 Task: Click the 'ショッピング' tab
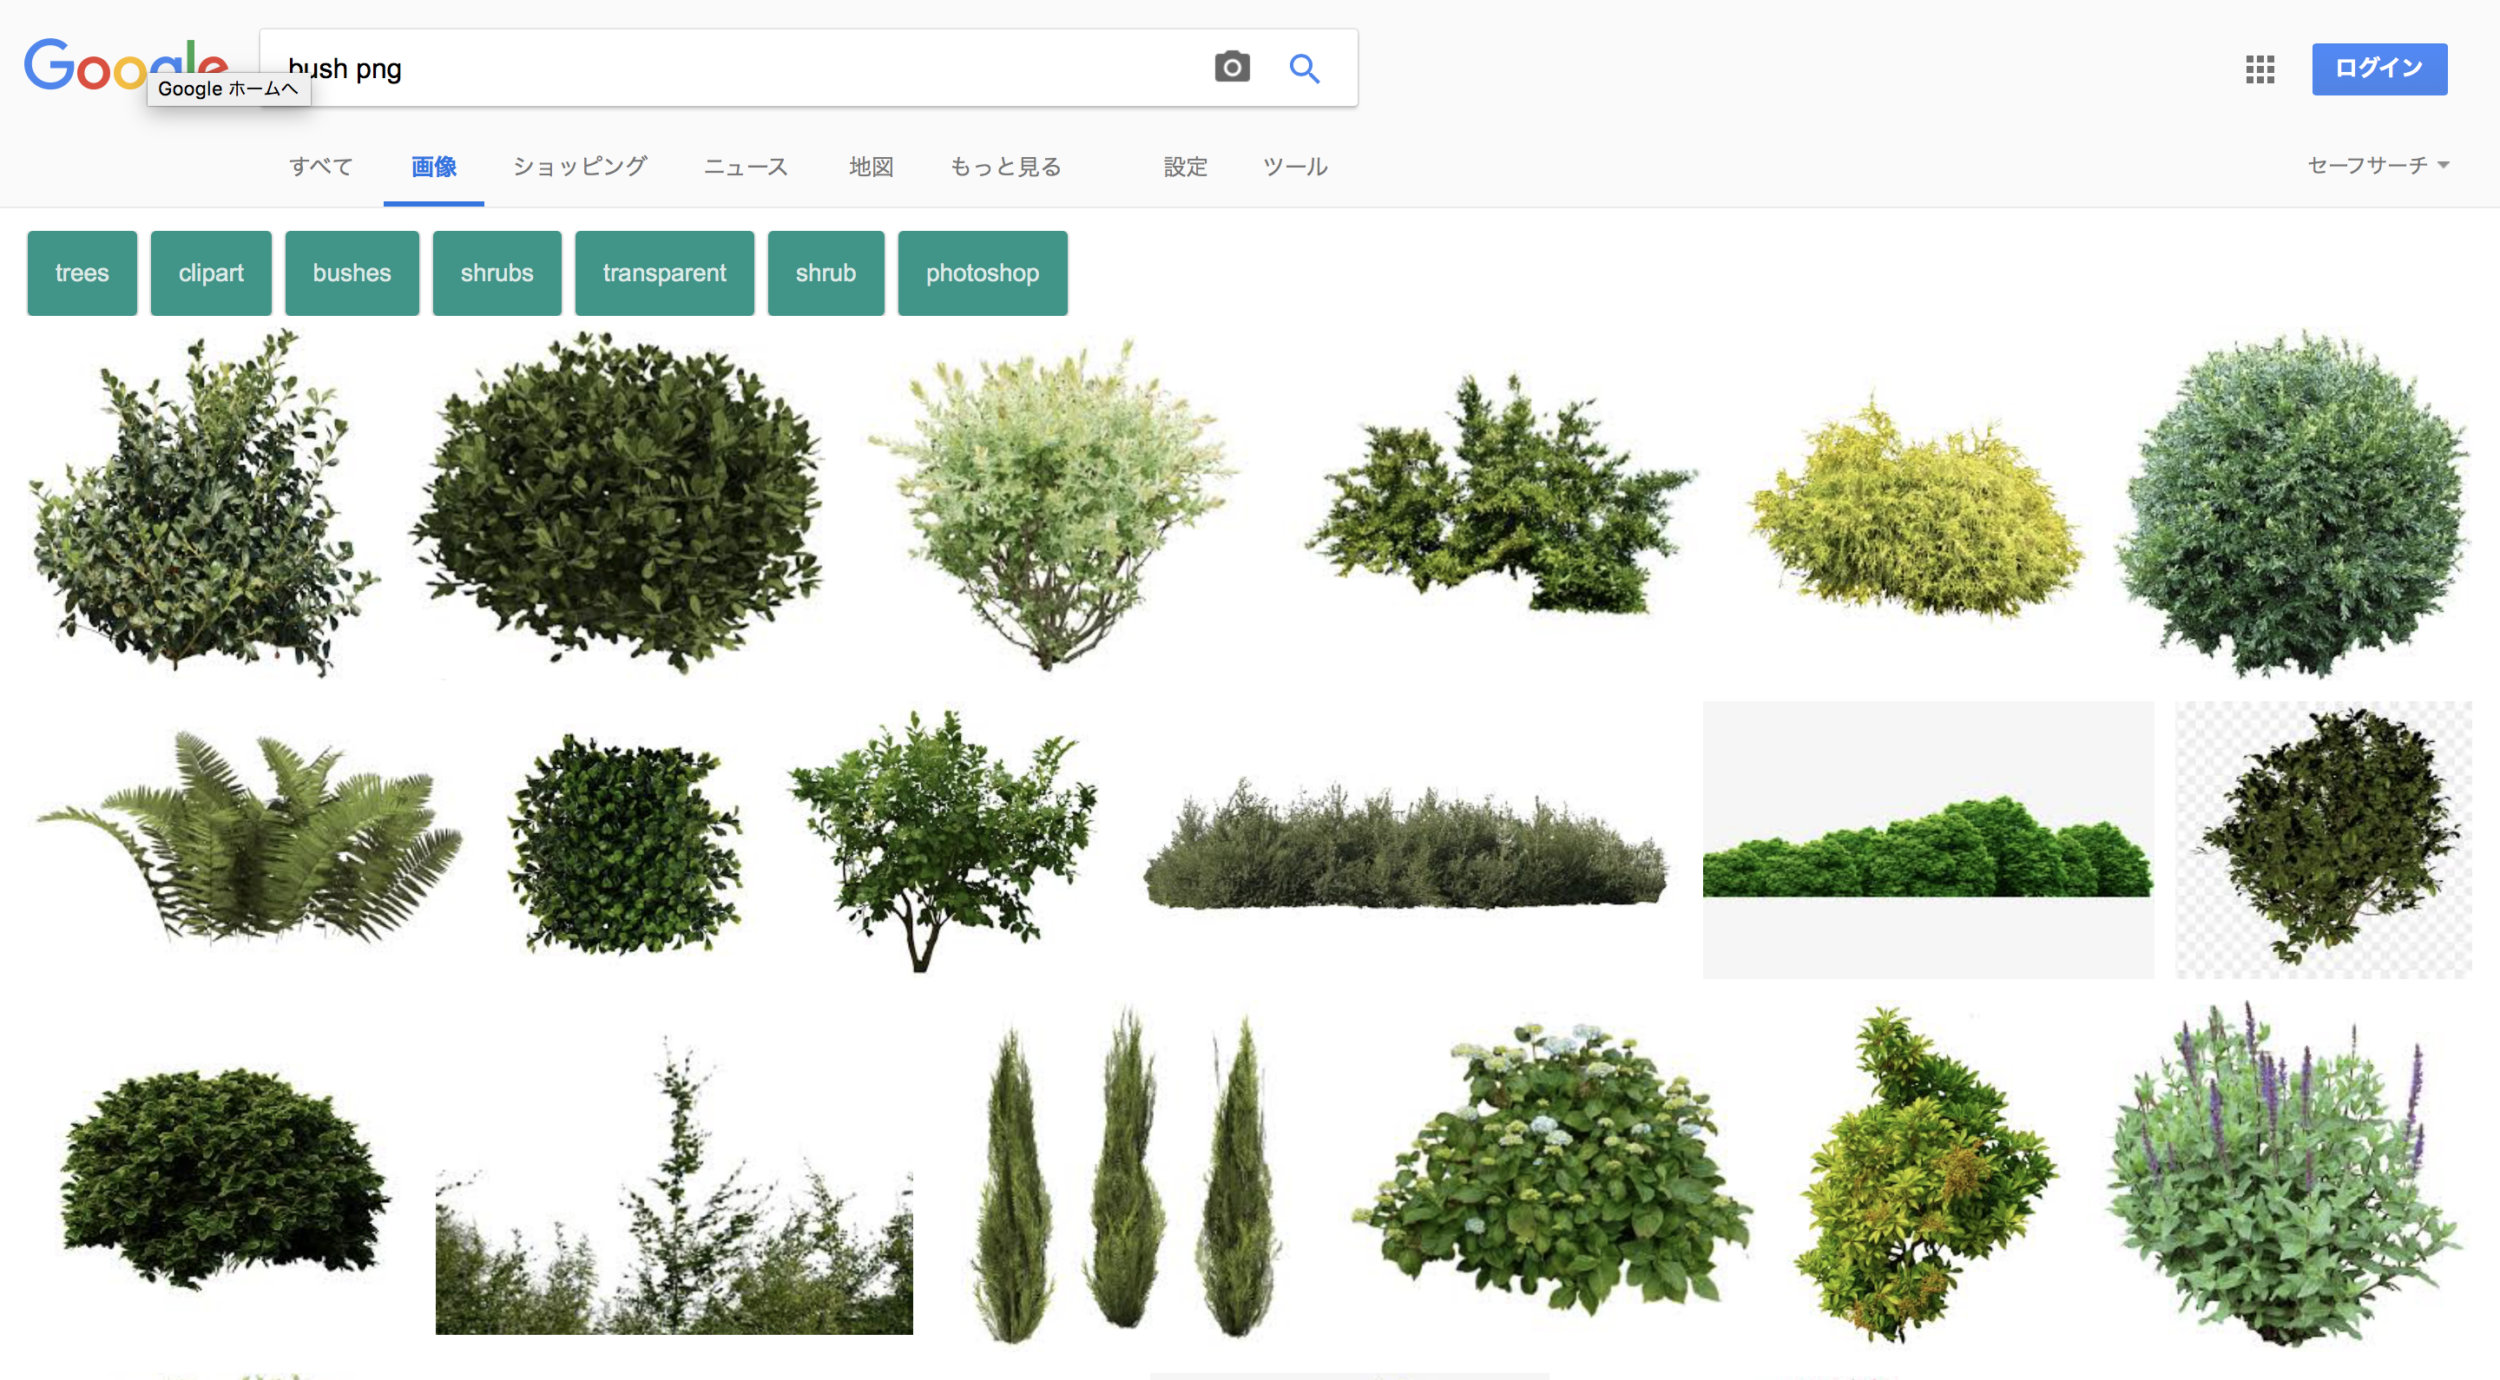coord(580,165)
